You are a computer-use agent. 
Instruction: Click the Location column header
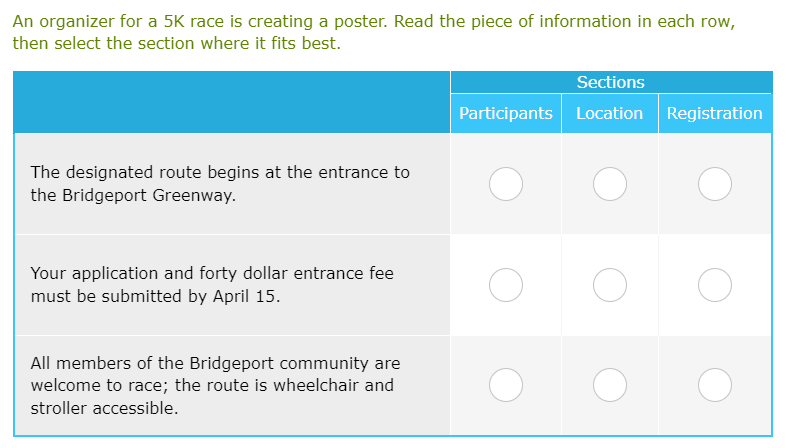click(609, 114)
